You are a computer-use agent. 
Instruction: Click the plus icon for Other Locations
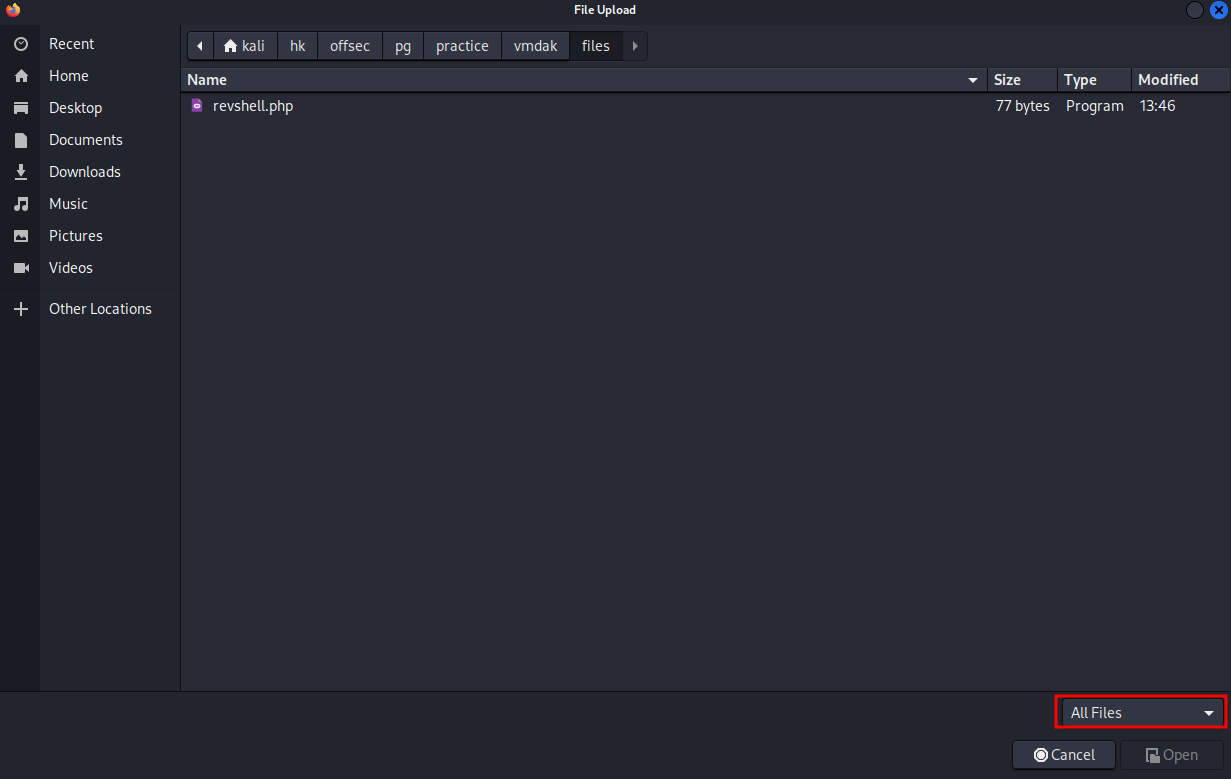coord(20,309)
